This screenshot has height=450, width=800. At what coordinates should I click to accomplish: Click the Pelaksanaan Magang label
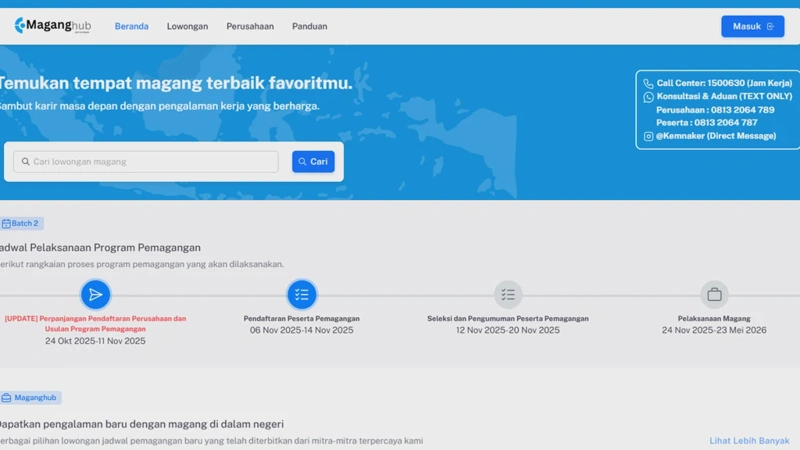(714, 318)
